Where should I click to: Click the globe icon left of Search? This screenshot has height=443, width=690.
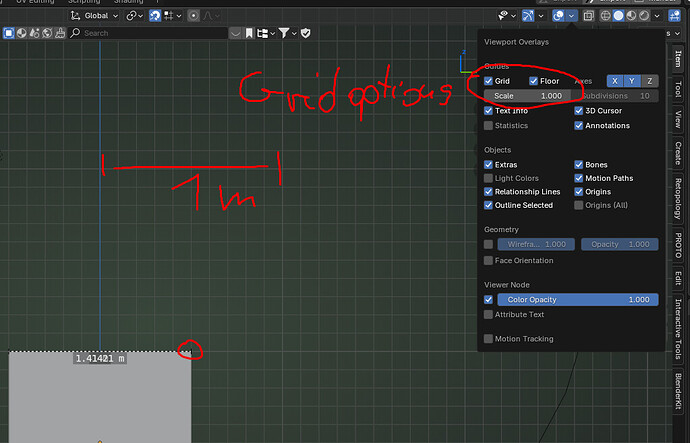tap(47, 33)
